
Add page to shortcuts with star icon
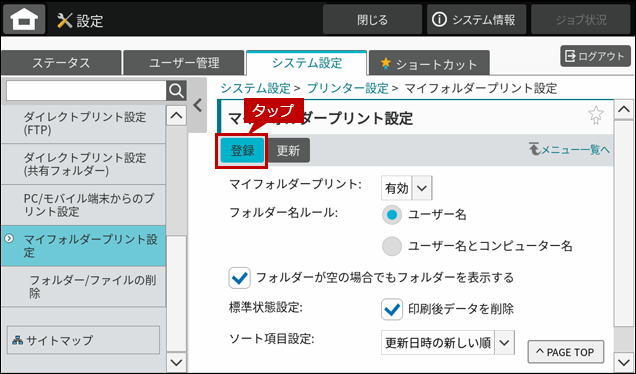[595, 115]
